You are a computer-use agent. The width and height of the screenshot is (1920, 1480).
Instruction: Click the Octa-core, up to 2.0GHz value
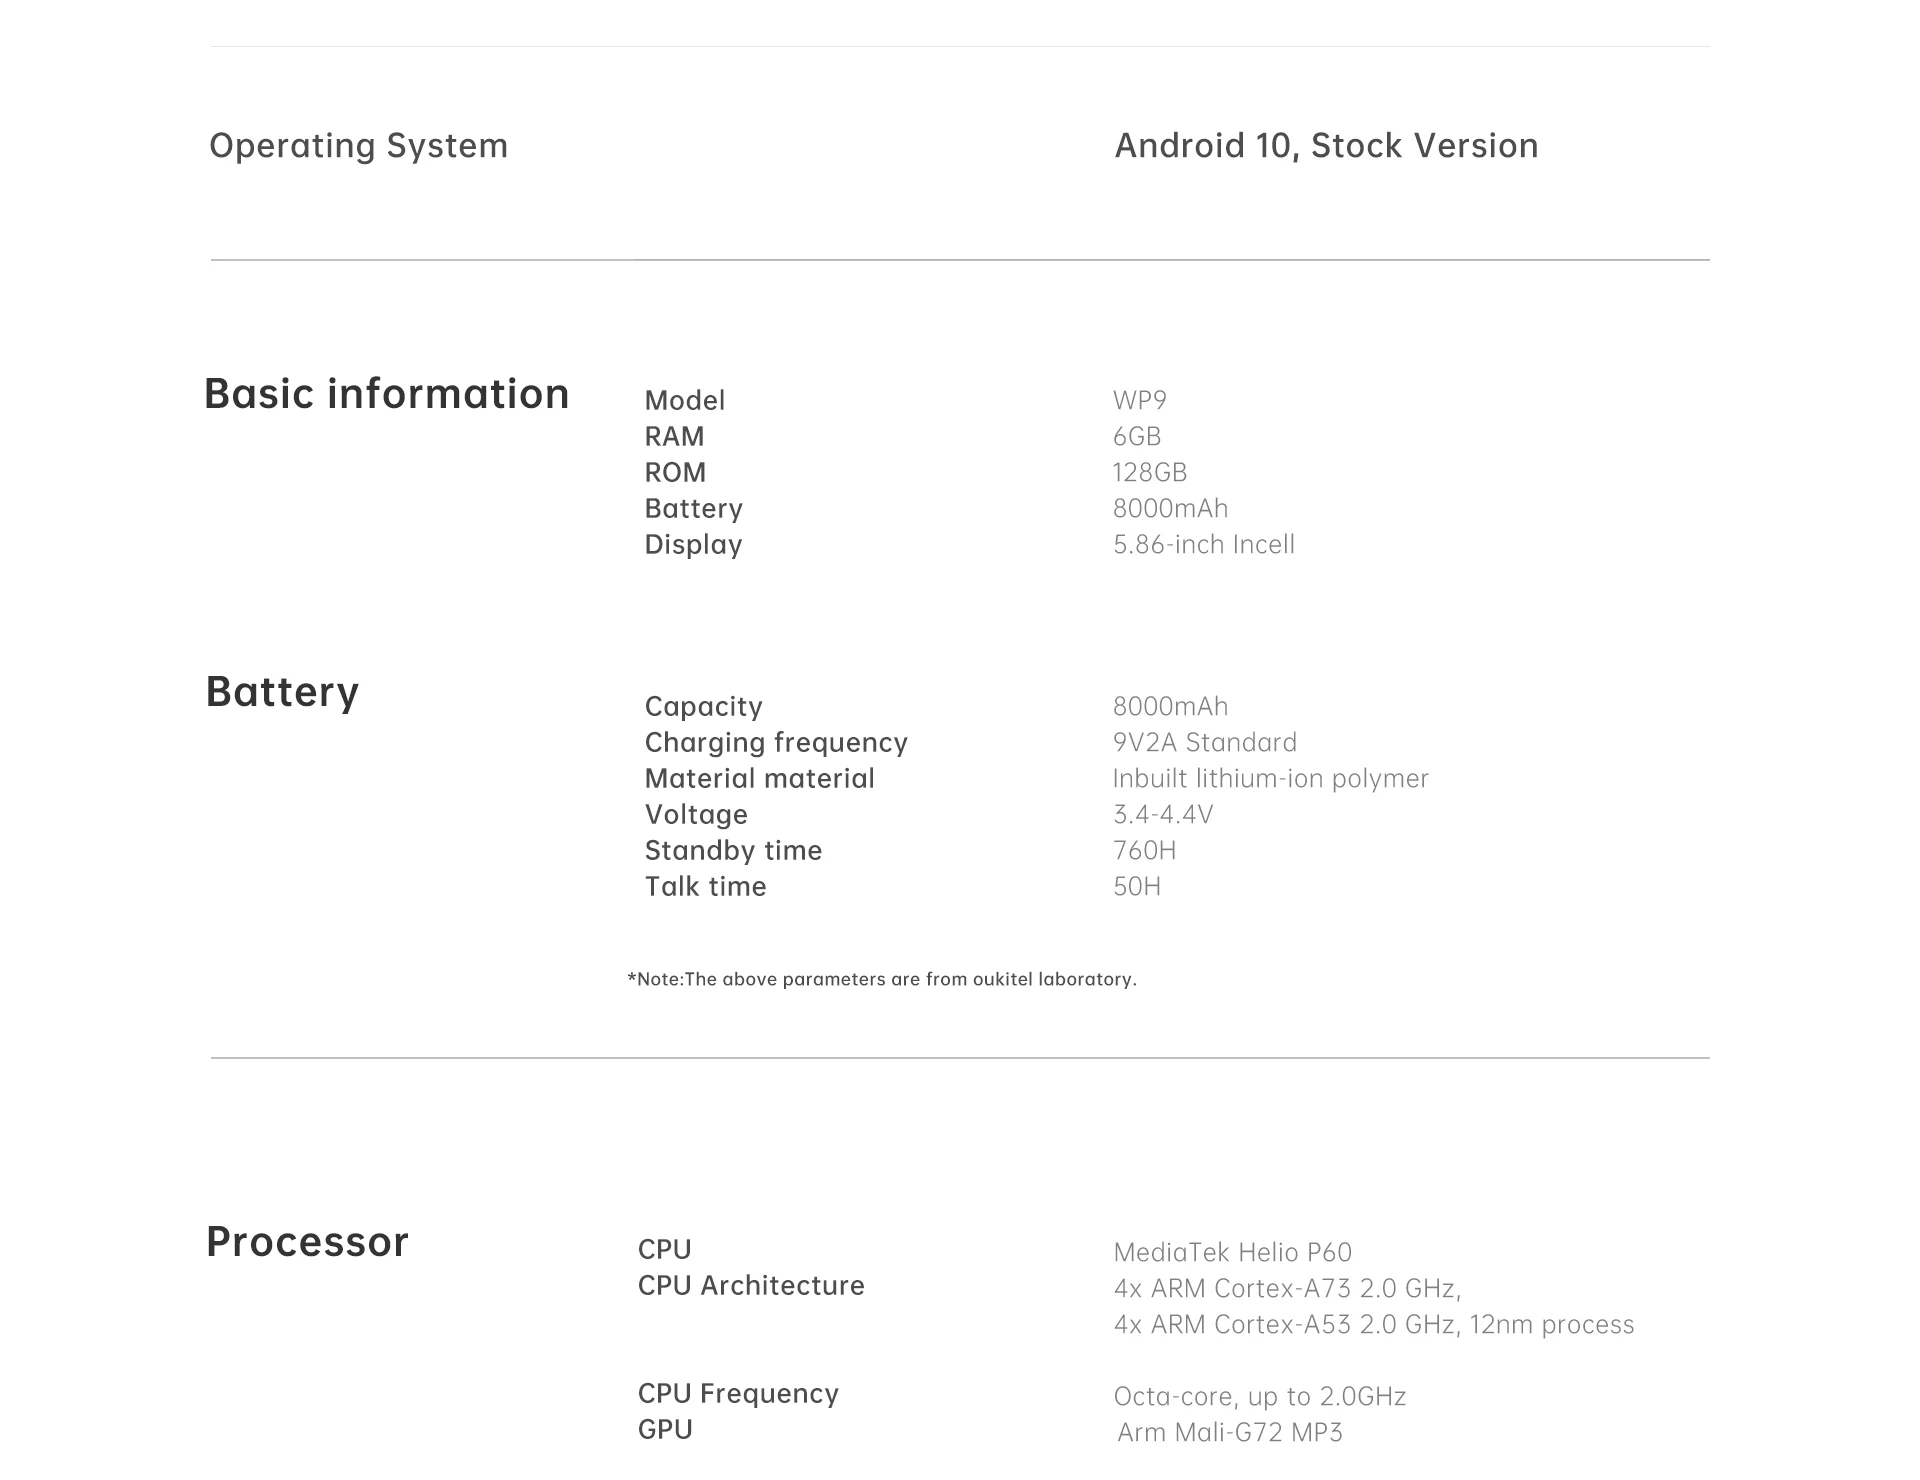click(1260, 1396)
